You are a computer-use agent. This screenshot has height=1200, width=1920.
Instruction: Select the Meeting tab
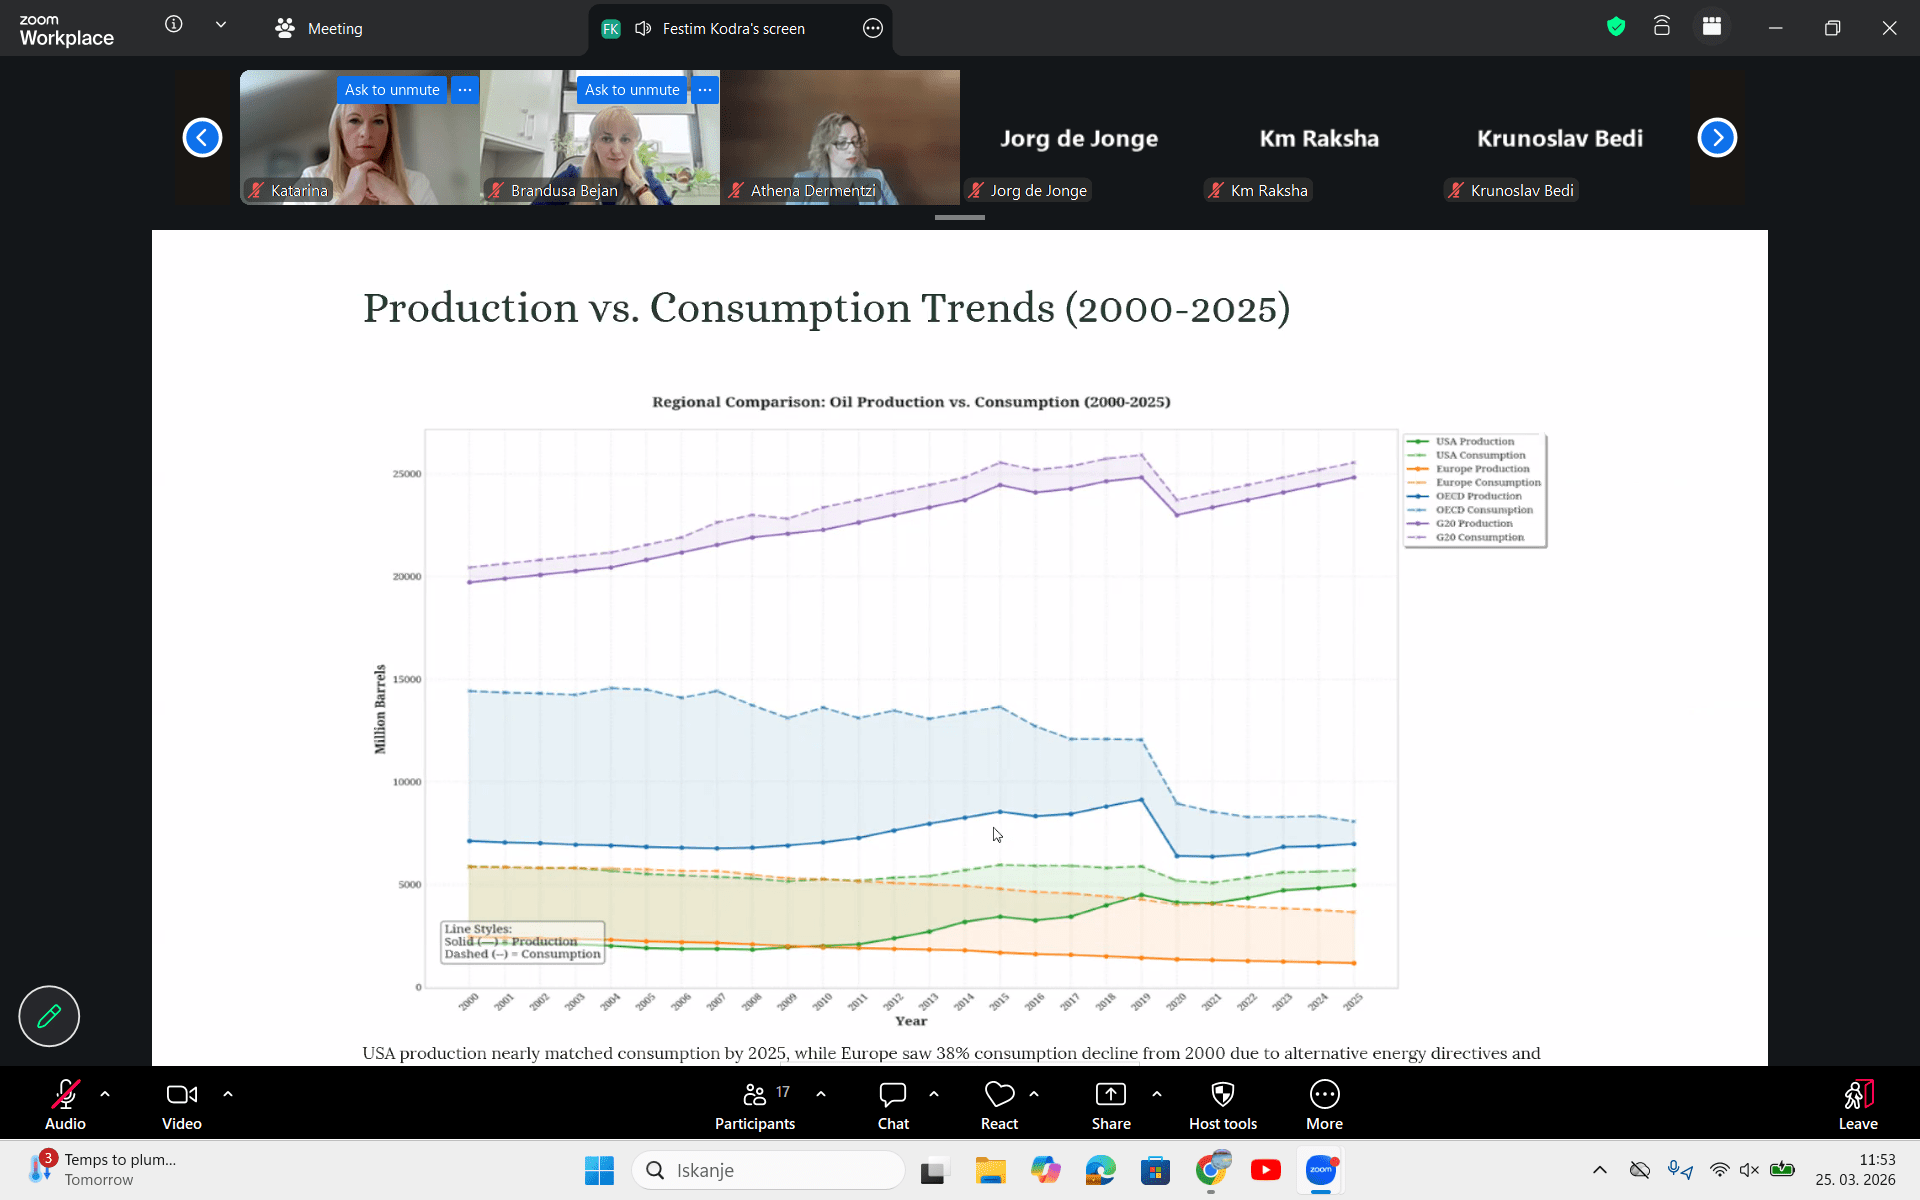(x=320, y=28)
